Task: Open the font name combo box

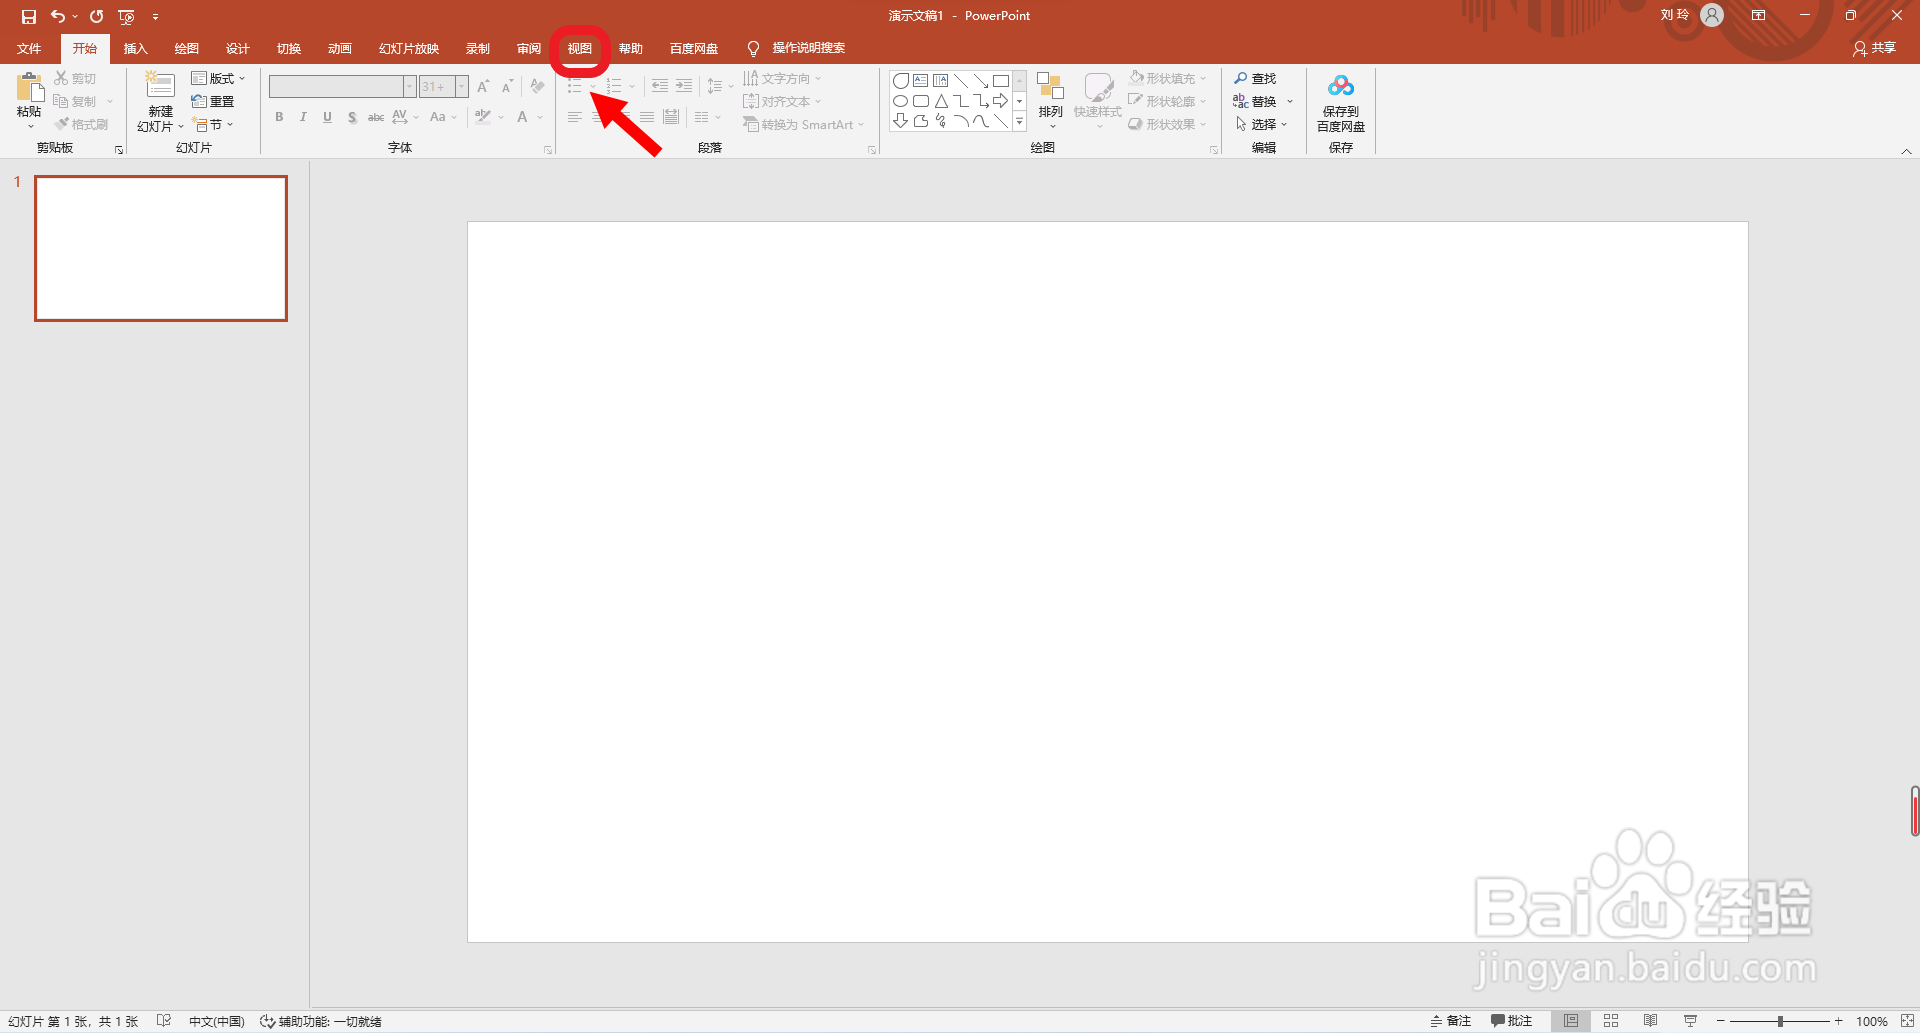Action: point(341,87)
